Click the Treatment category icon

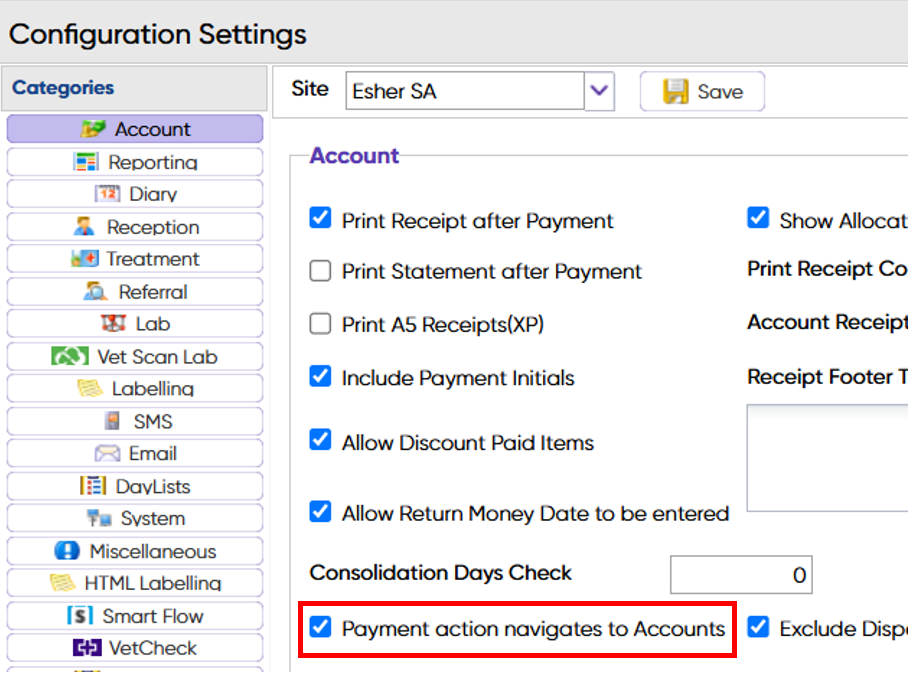pyautogui.click(x=84, y=259)
